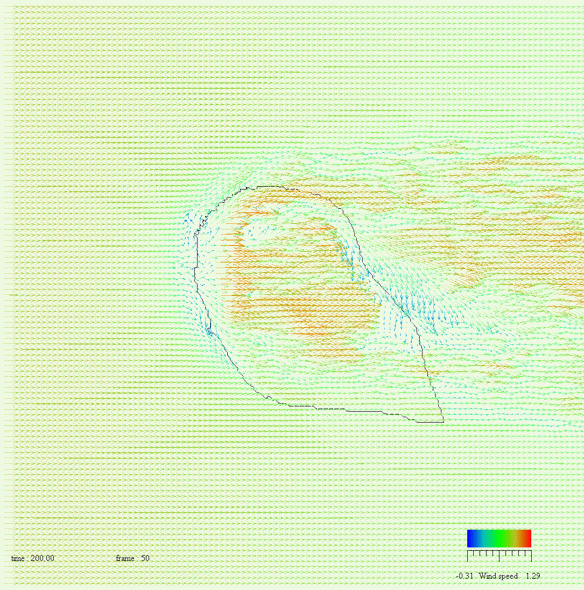584x590 pixels.
Task: Click the green middle of color legend
Action: coord(499,538)
